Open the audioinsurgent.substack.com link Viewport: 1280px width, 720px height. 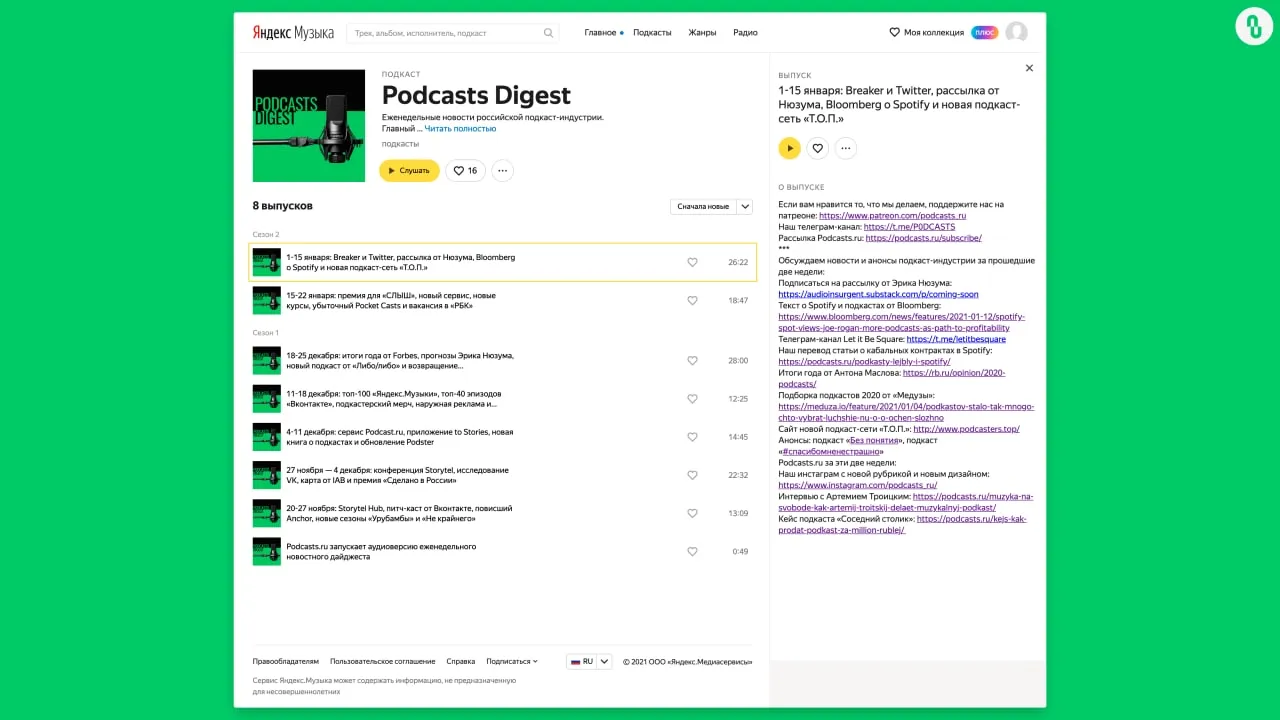click(878, 294)
